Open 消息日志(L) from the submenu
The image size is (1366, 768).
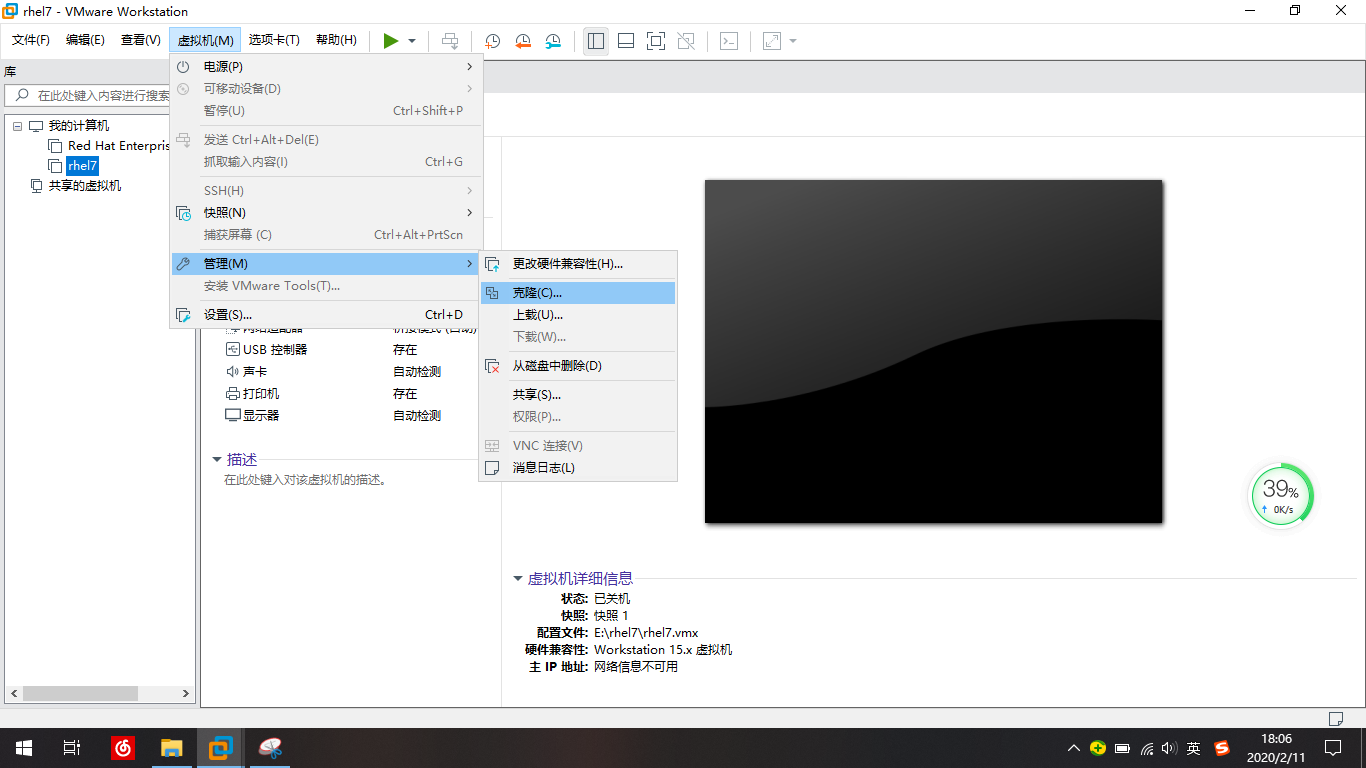coord(578,468)
